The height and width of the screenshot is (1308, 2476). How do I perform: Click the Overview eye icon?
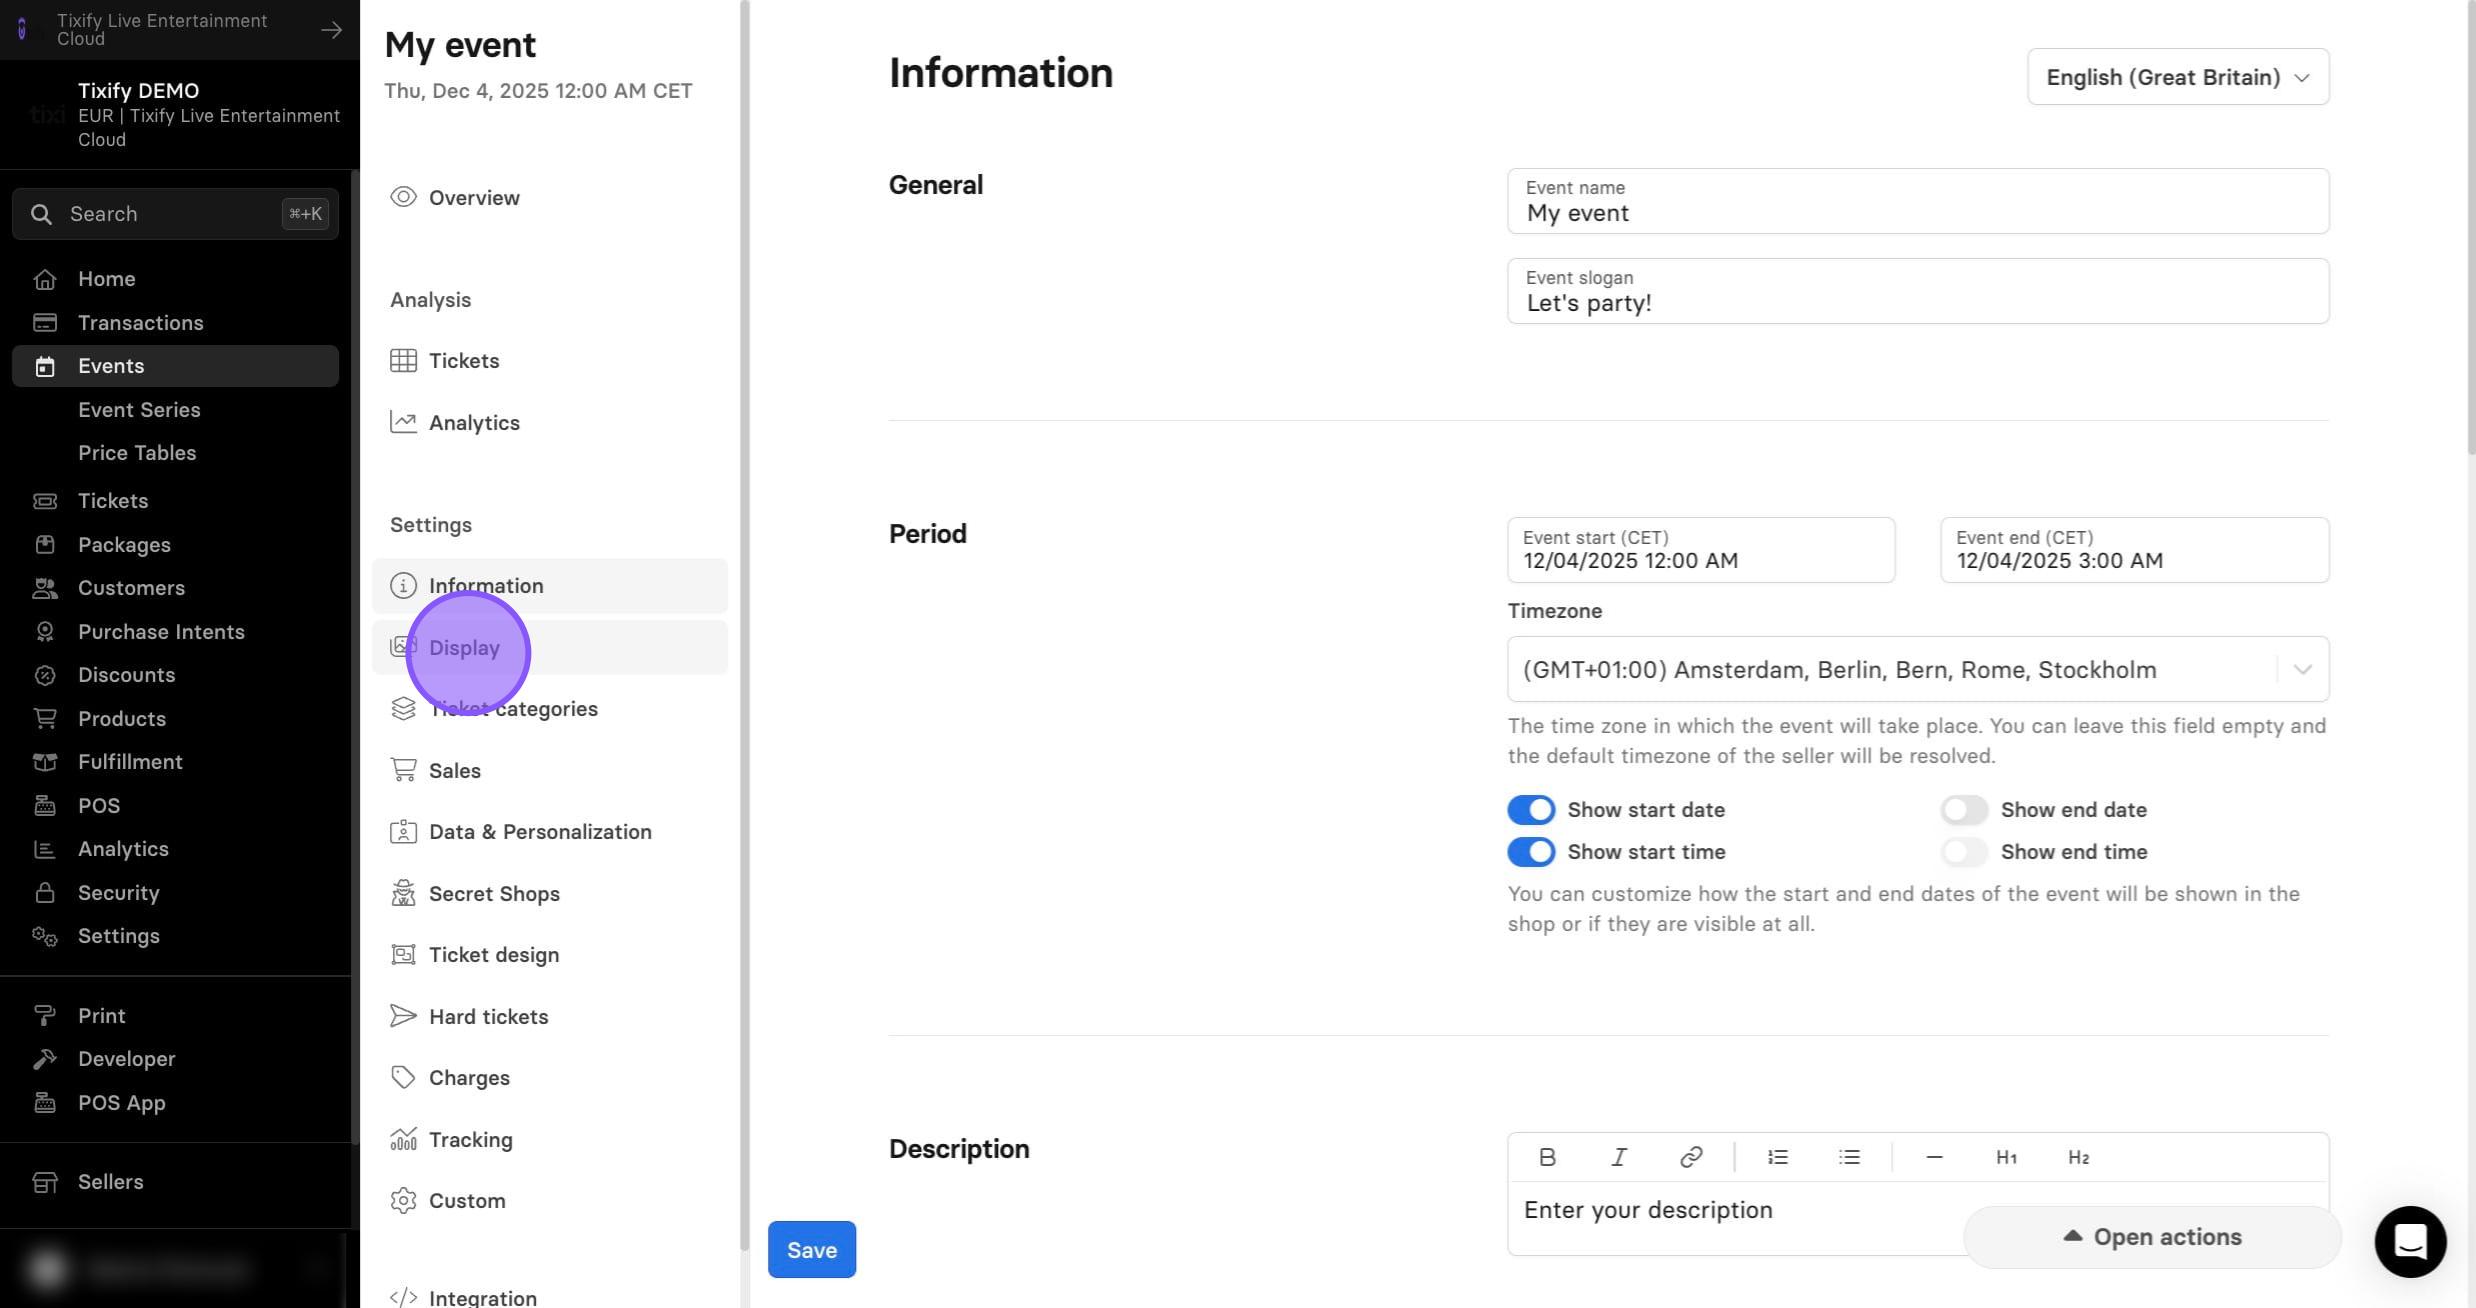point(403,197)
